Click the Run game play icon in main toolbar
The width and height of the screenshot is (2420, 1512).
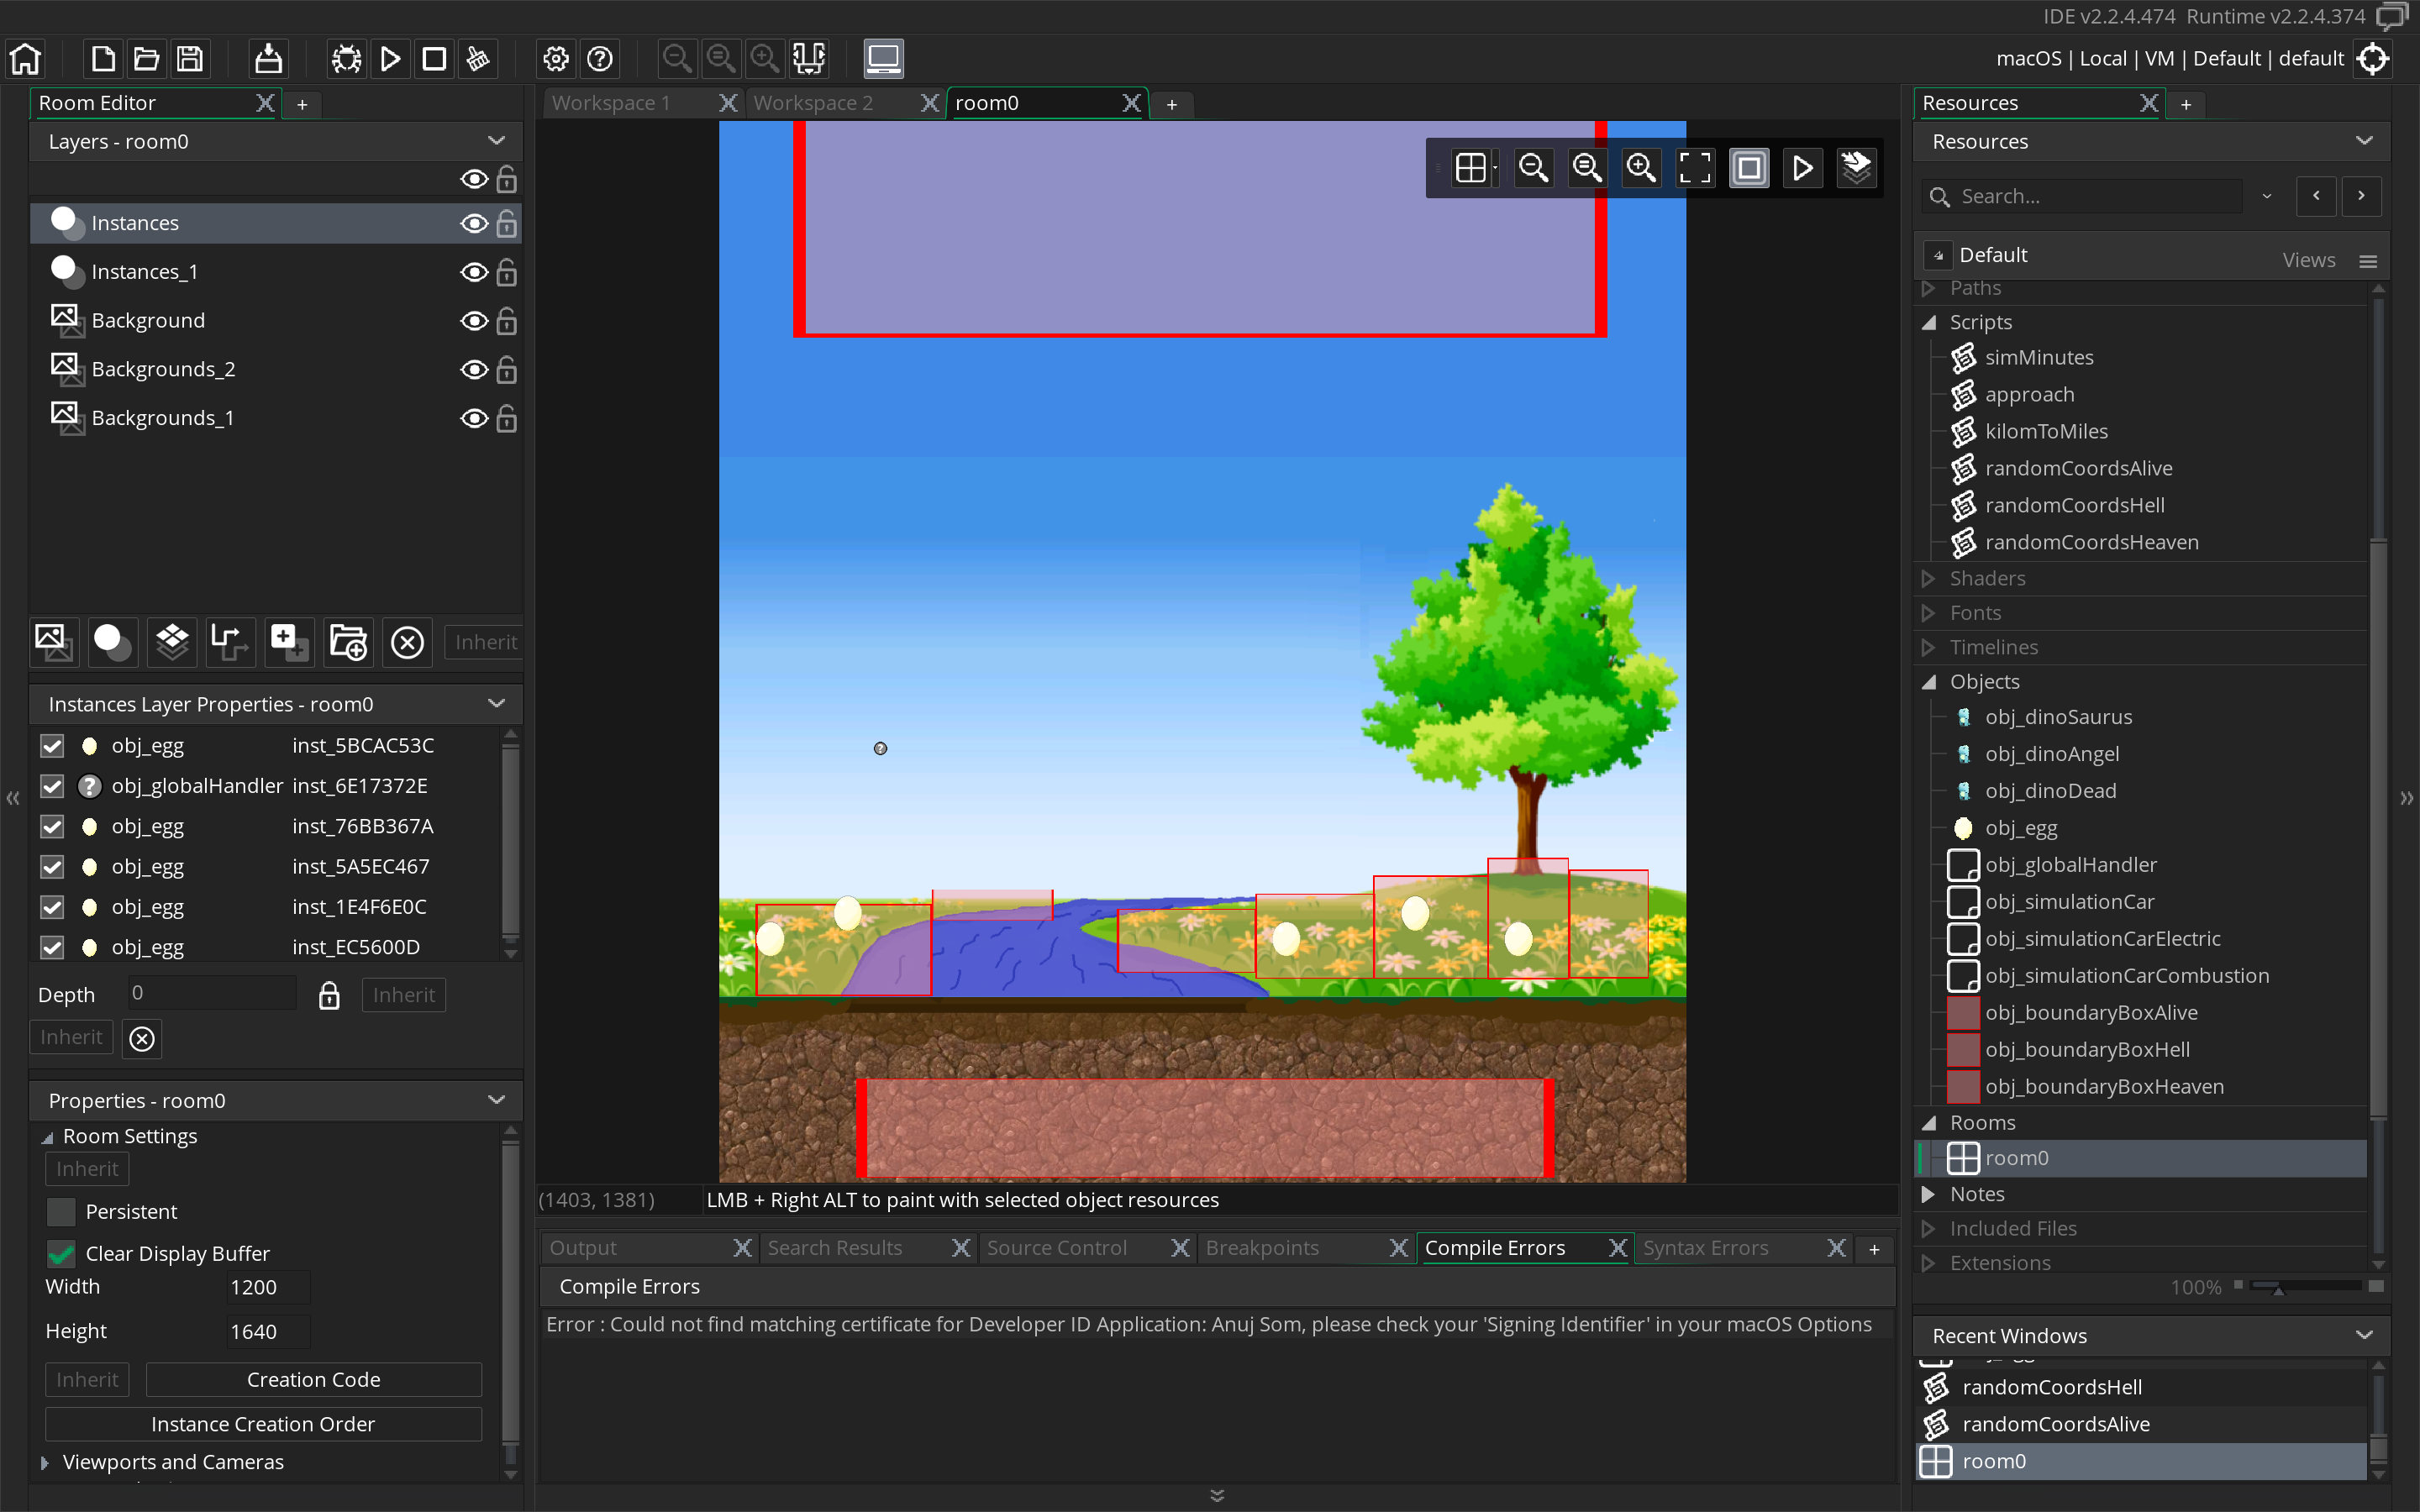tap(391, 59)
